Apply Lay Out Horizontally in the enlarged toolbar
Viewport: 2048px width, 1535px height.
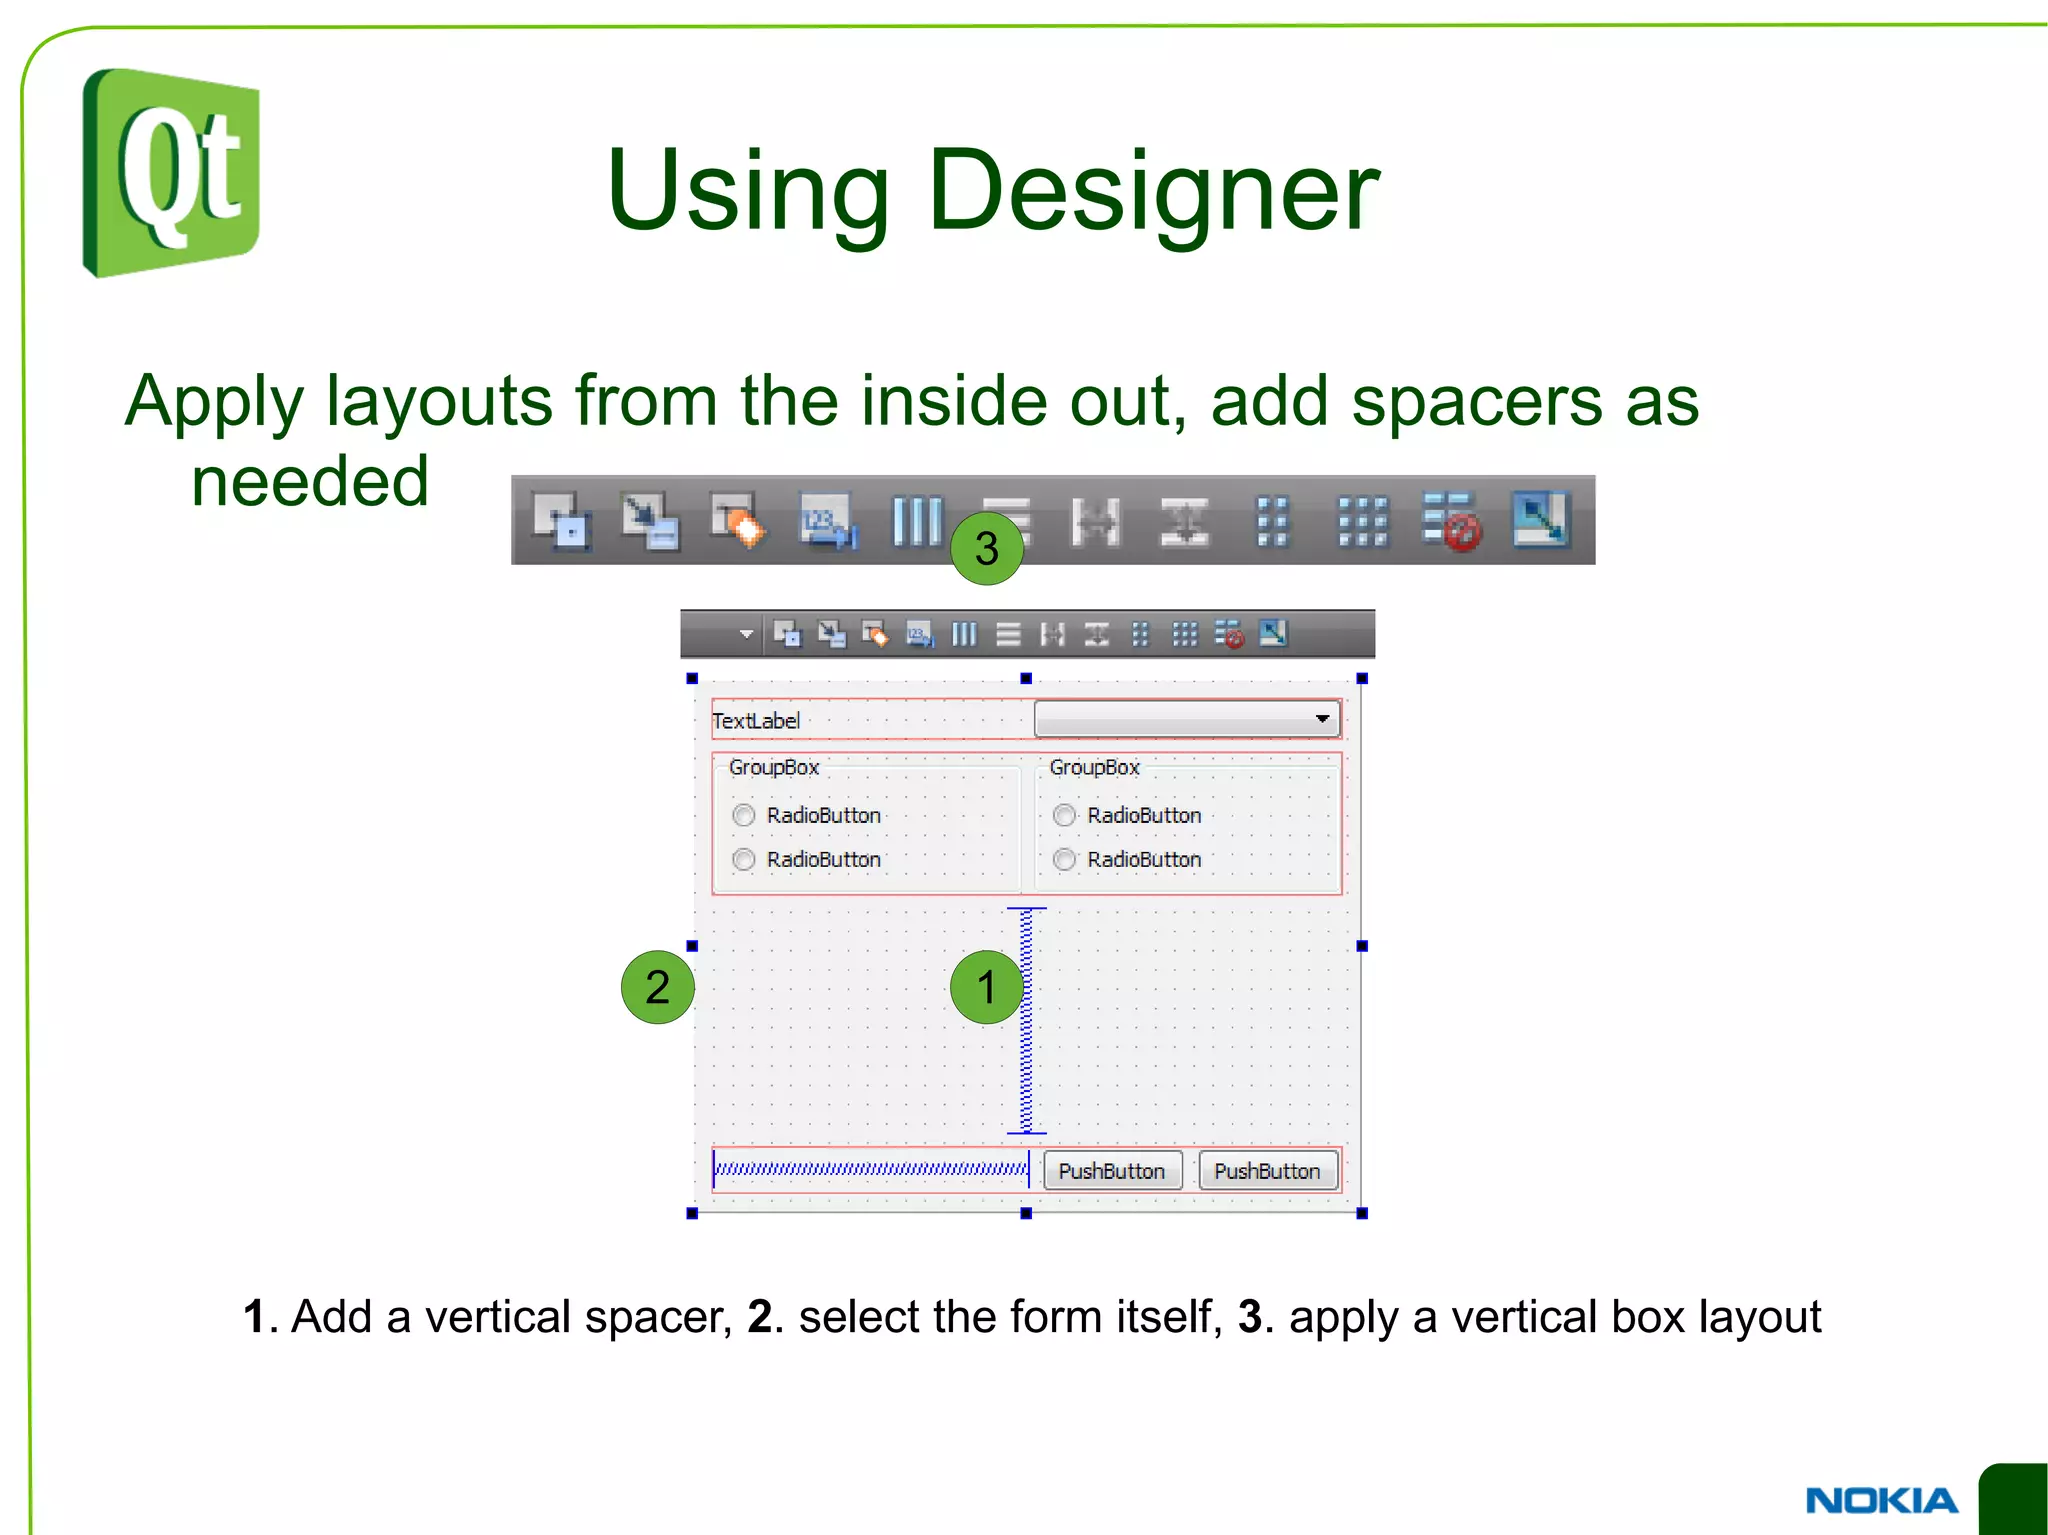click(x=917, y=521)
